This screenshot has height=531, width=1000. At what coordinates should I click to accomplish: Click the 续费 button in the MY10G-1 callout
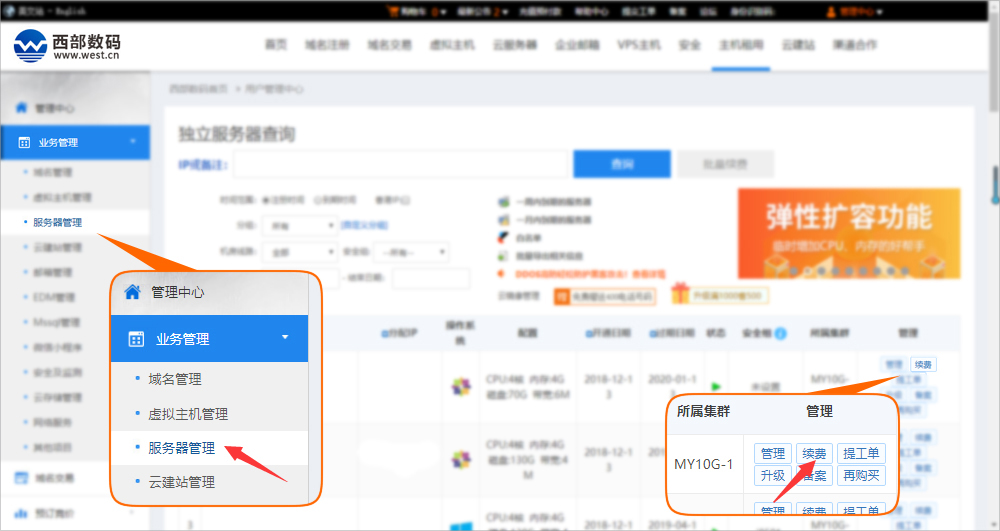[x=814, y=454]
